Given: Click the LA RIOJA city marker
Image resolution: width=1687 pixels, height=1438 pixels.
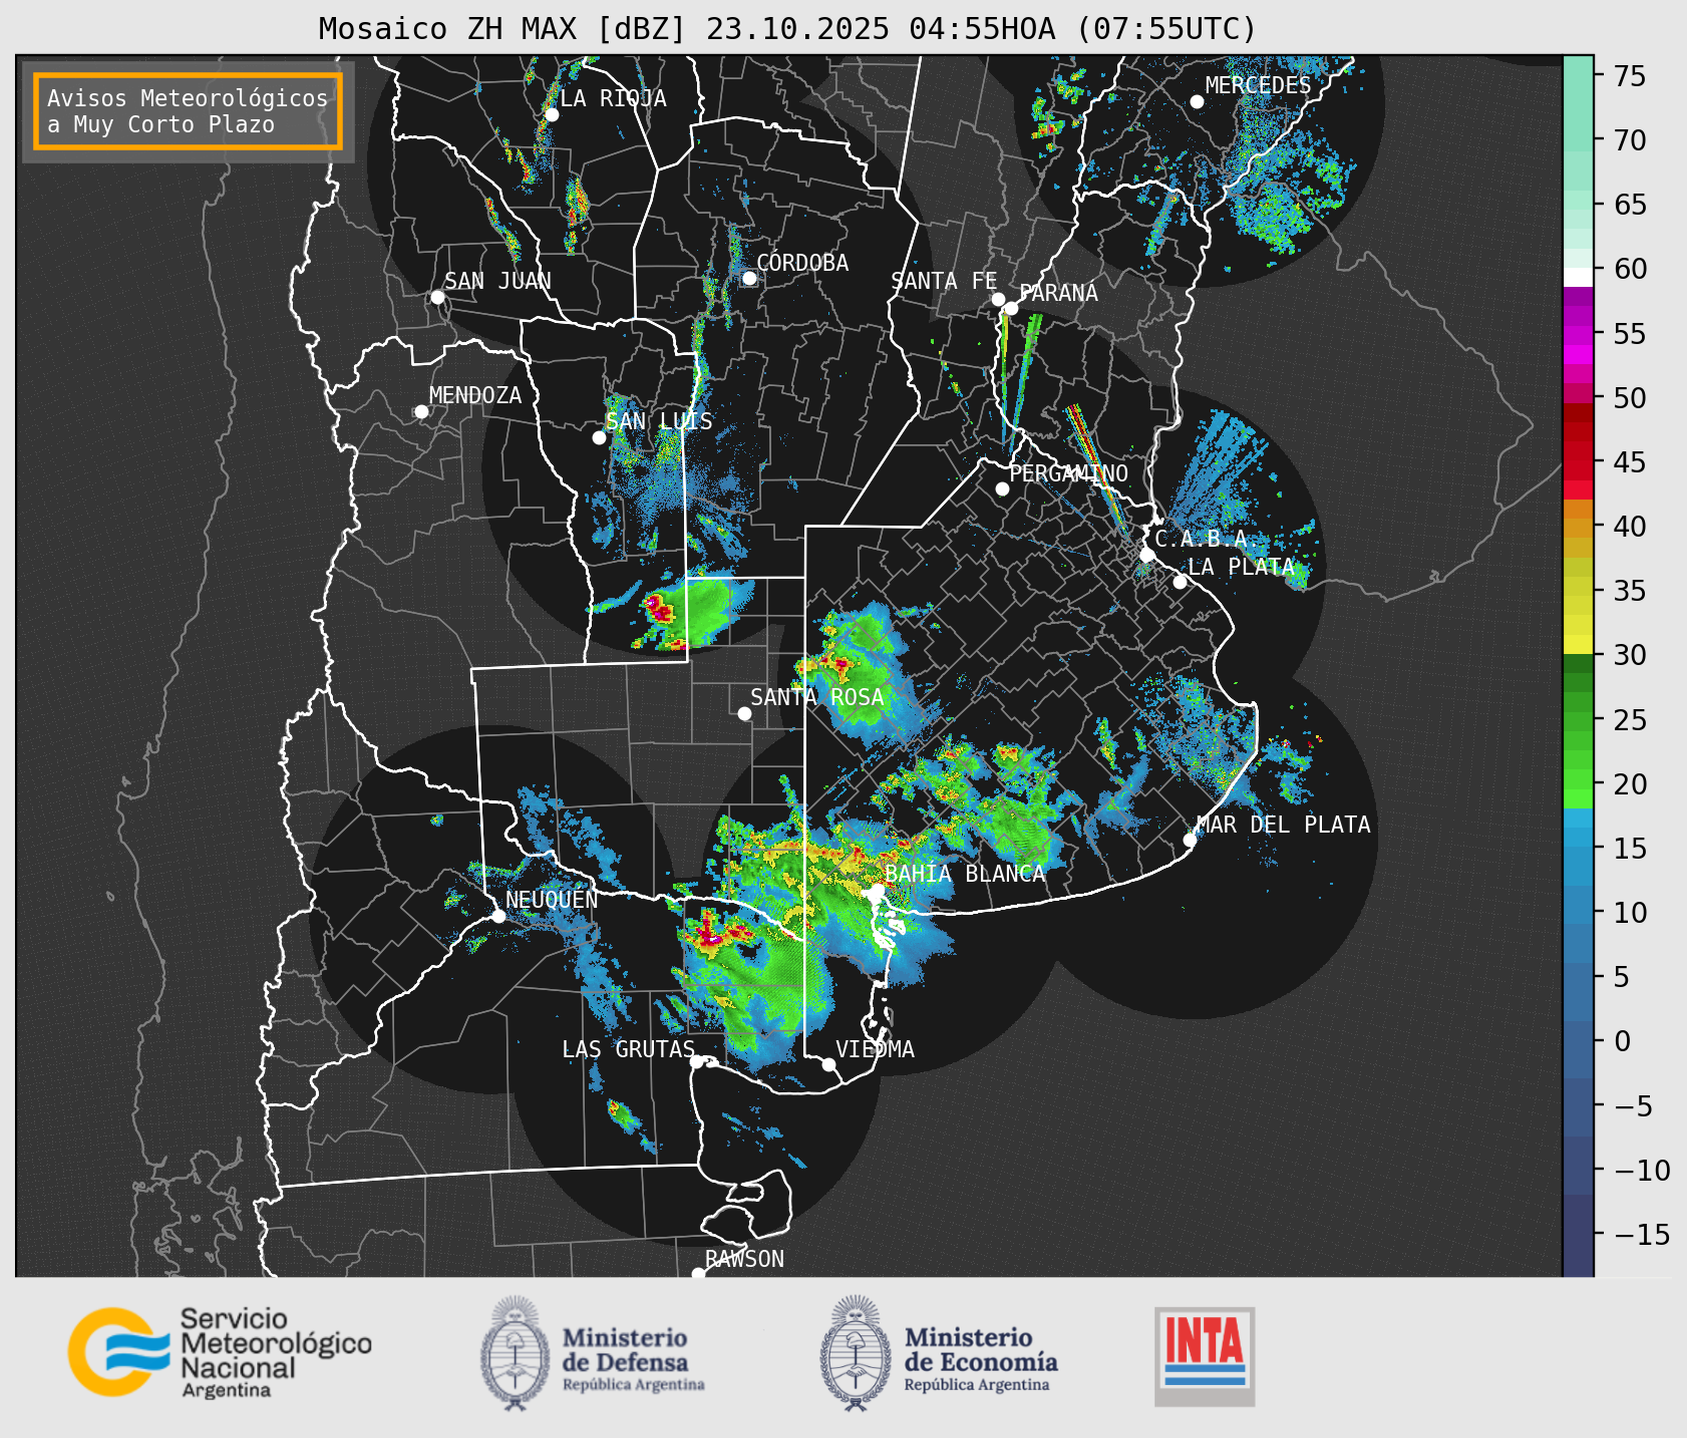Looking at the screenshot, I should pos(551,115).
